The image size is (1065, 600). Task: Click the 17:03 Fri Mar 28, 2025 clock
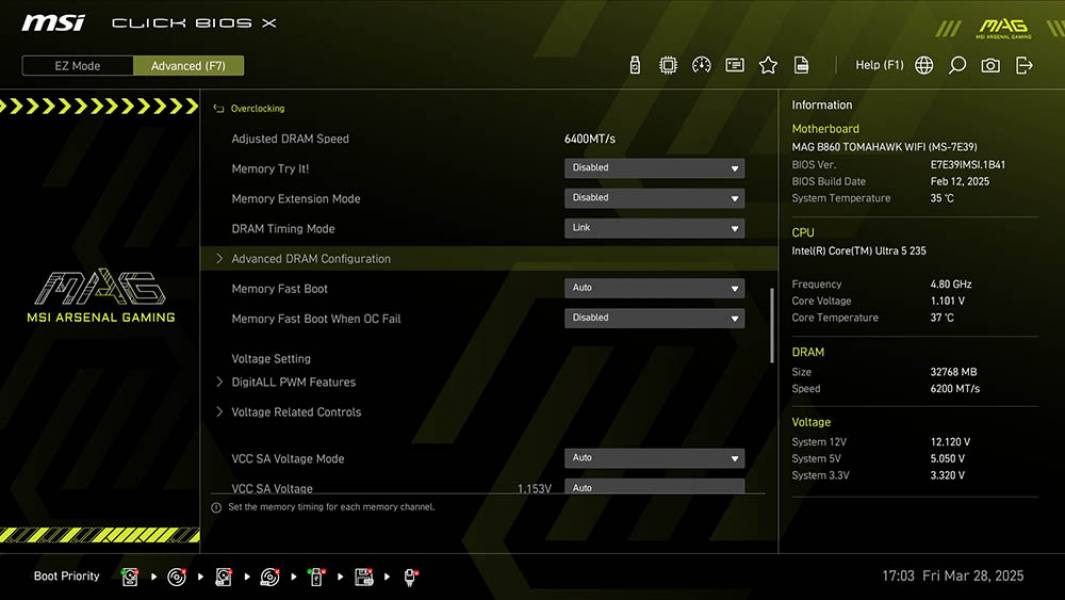point(952,576)
